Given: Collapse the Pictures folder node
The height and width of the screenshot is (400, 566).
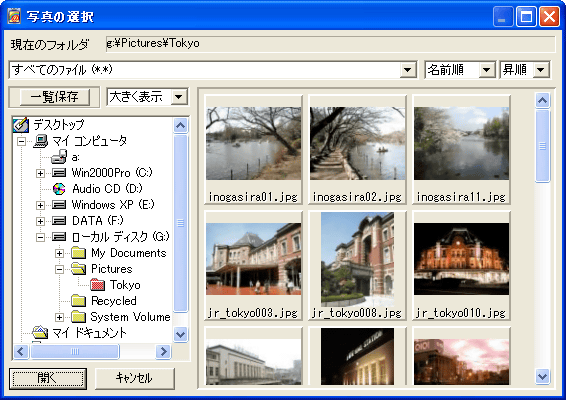Looking at the screenshot, I should [60, 269].
